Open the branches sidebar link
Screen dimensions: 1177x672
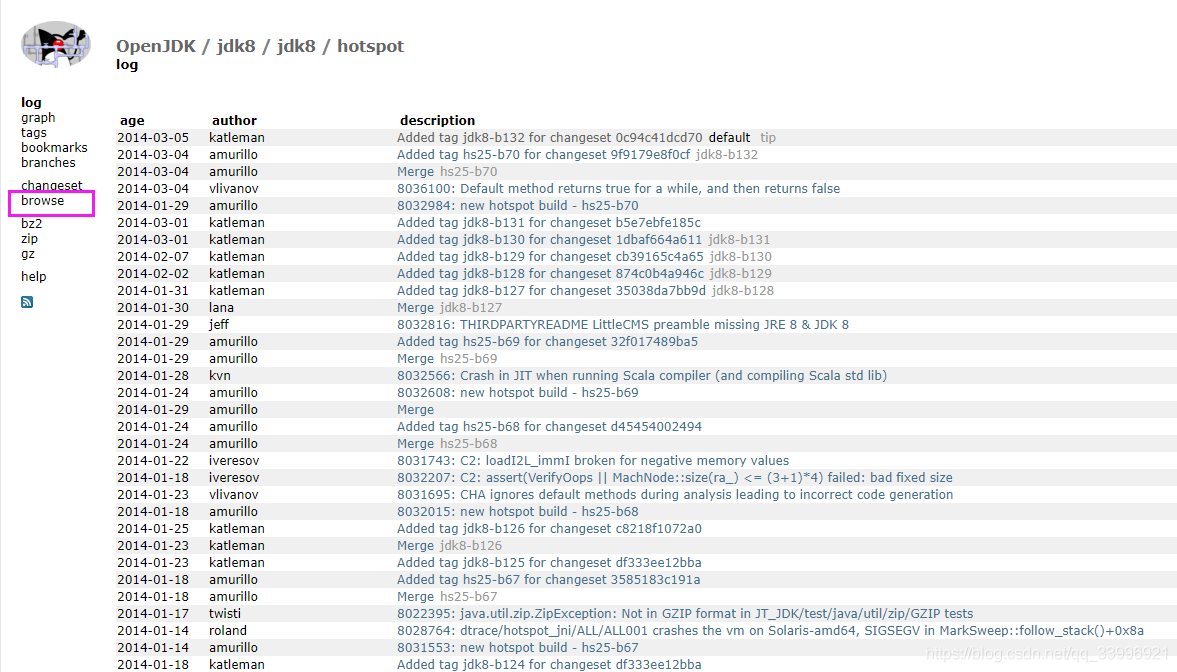tap(48, 163)
